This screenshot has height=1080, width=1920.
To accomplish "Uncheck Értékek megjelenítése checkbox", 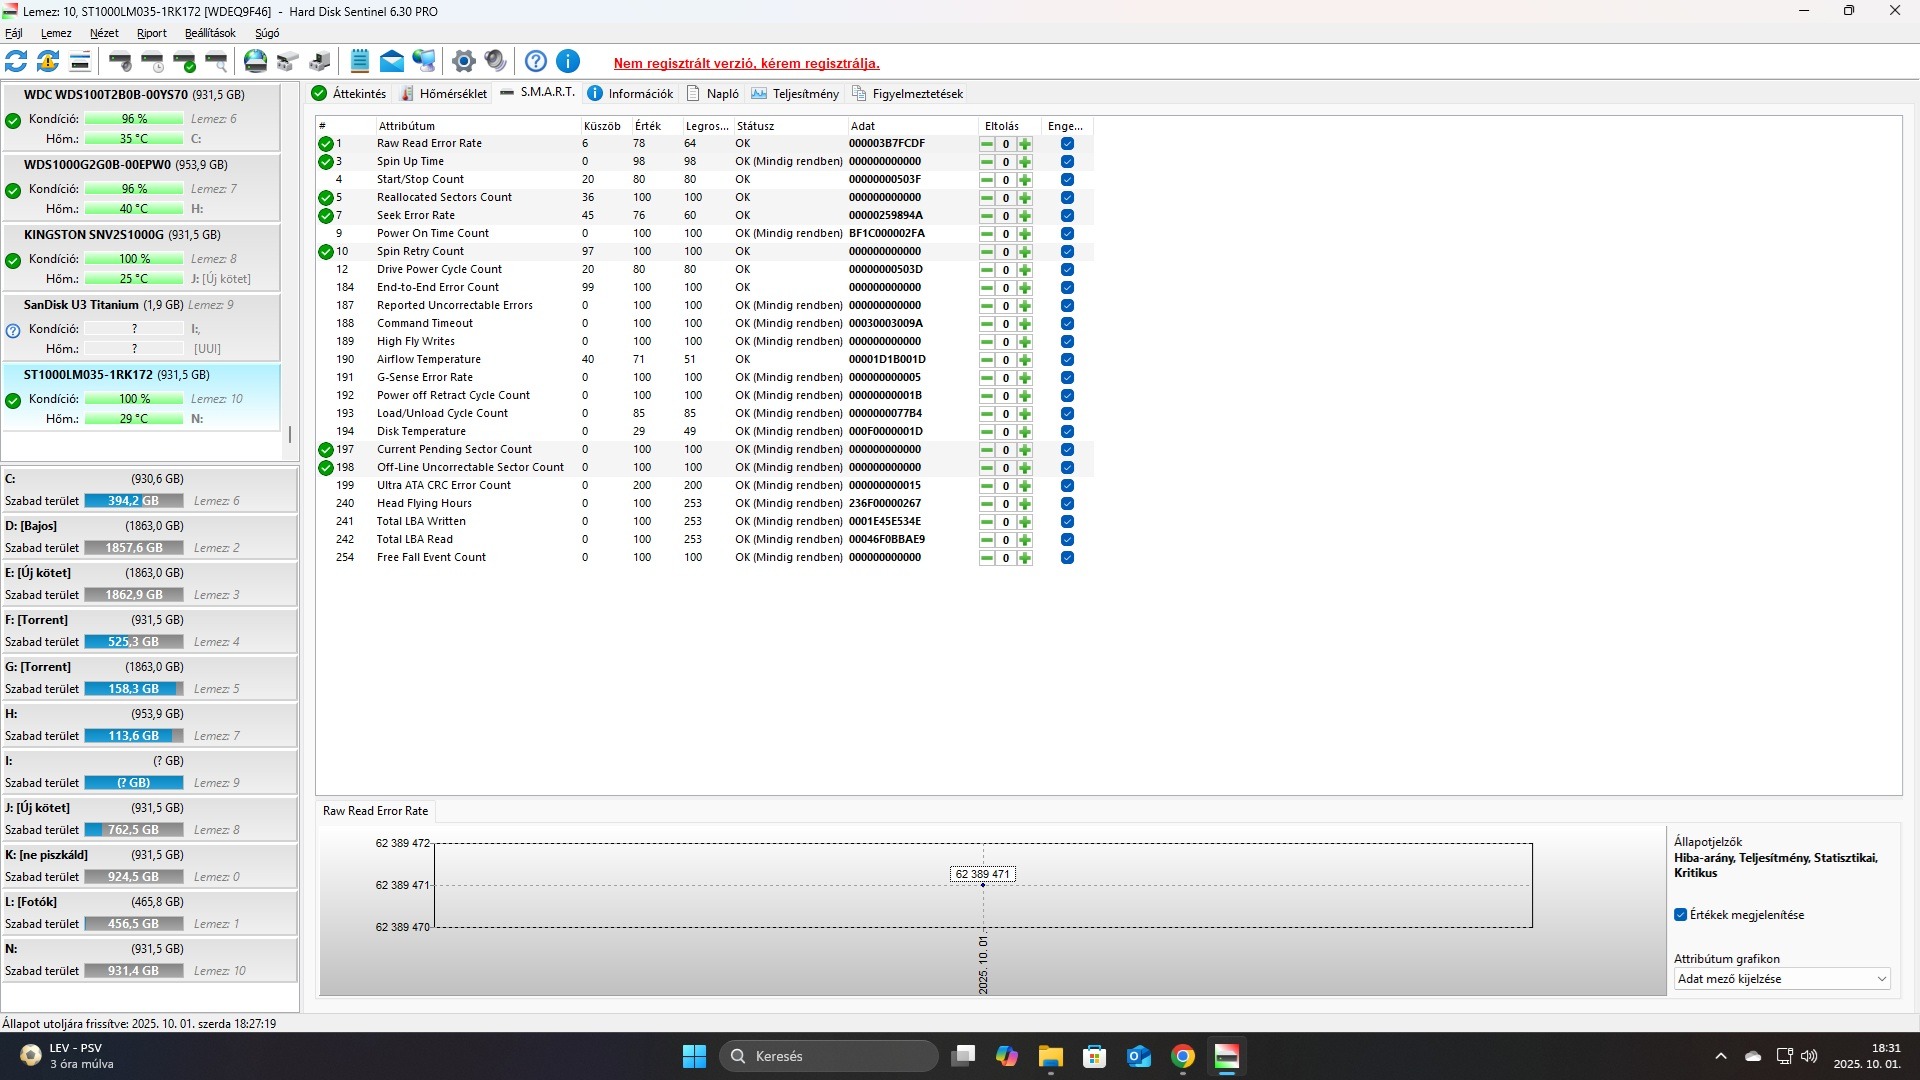I will click(1680, 915).
